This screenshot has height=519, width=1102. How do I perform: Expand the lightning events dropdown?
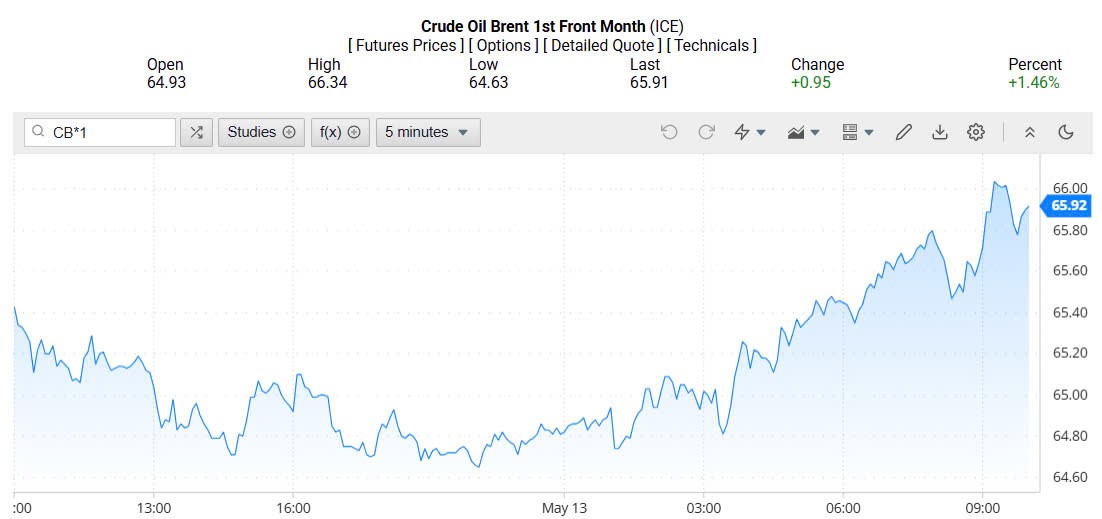coord(750,132)
